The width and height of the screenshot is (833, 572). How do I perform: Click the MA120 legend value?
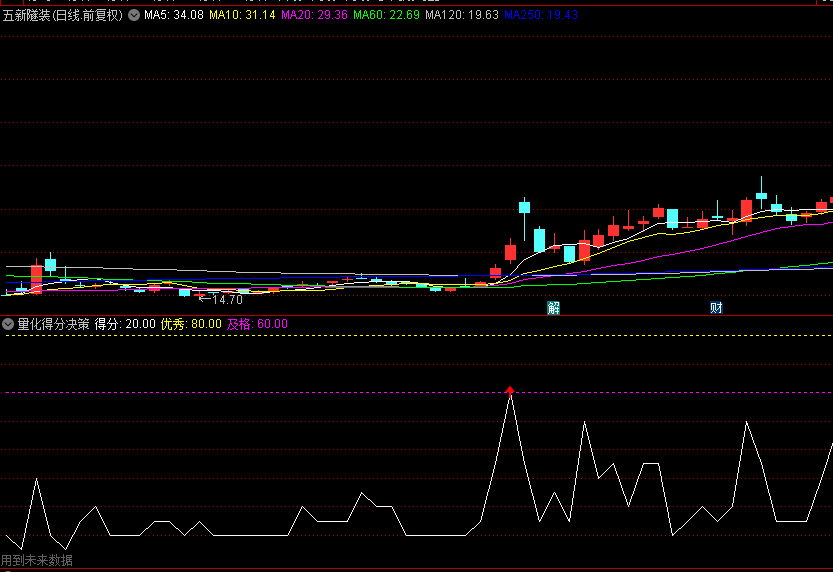461,15
